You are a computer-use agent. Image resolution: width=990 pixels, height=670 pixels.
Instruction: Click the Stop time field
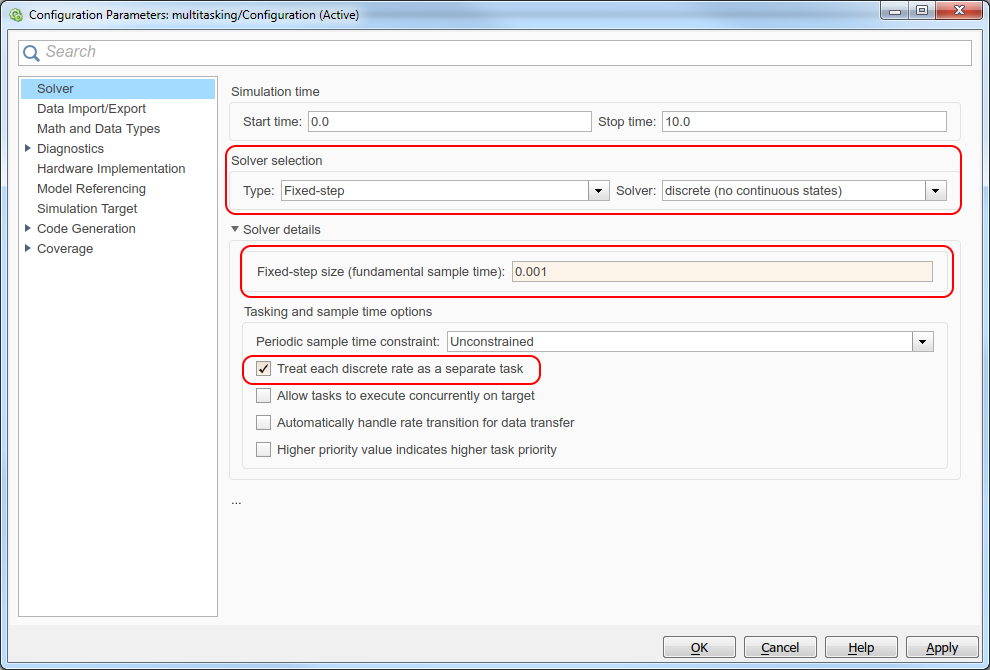(x=804, y=121)
